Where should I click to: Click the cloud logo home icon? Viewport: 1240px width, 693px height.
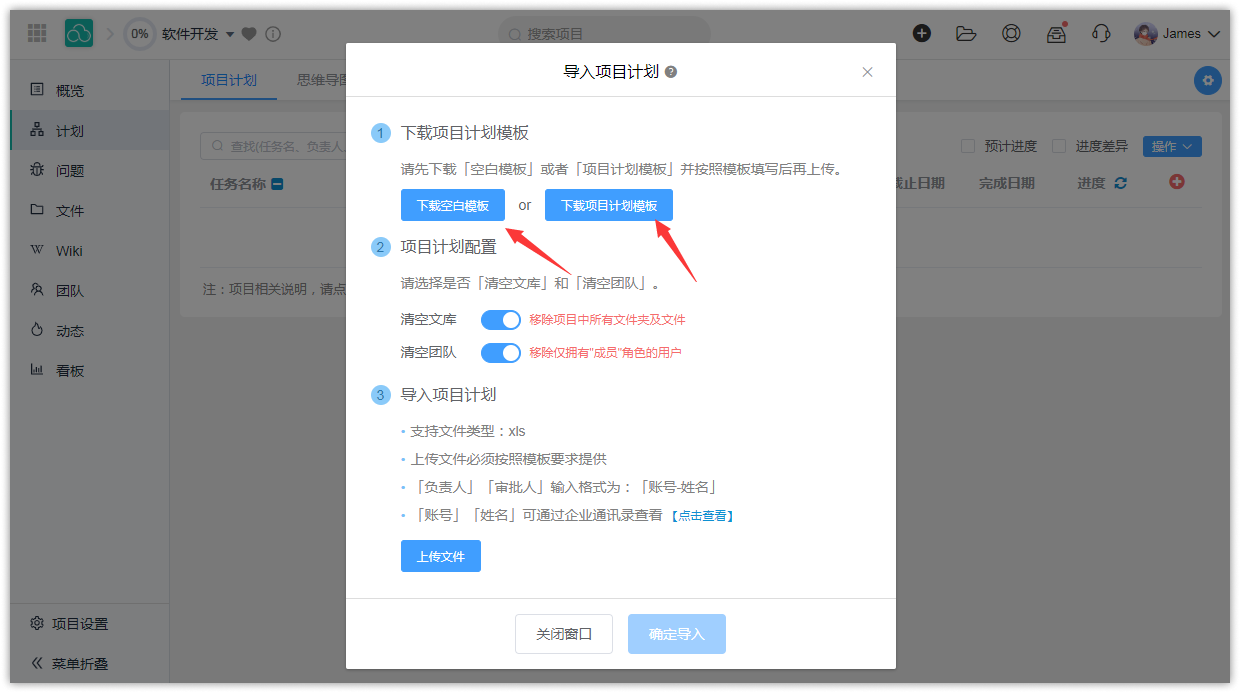point(79,33)
